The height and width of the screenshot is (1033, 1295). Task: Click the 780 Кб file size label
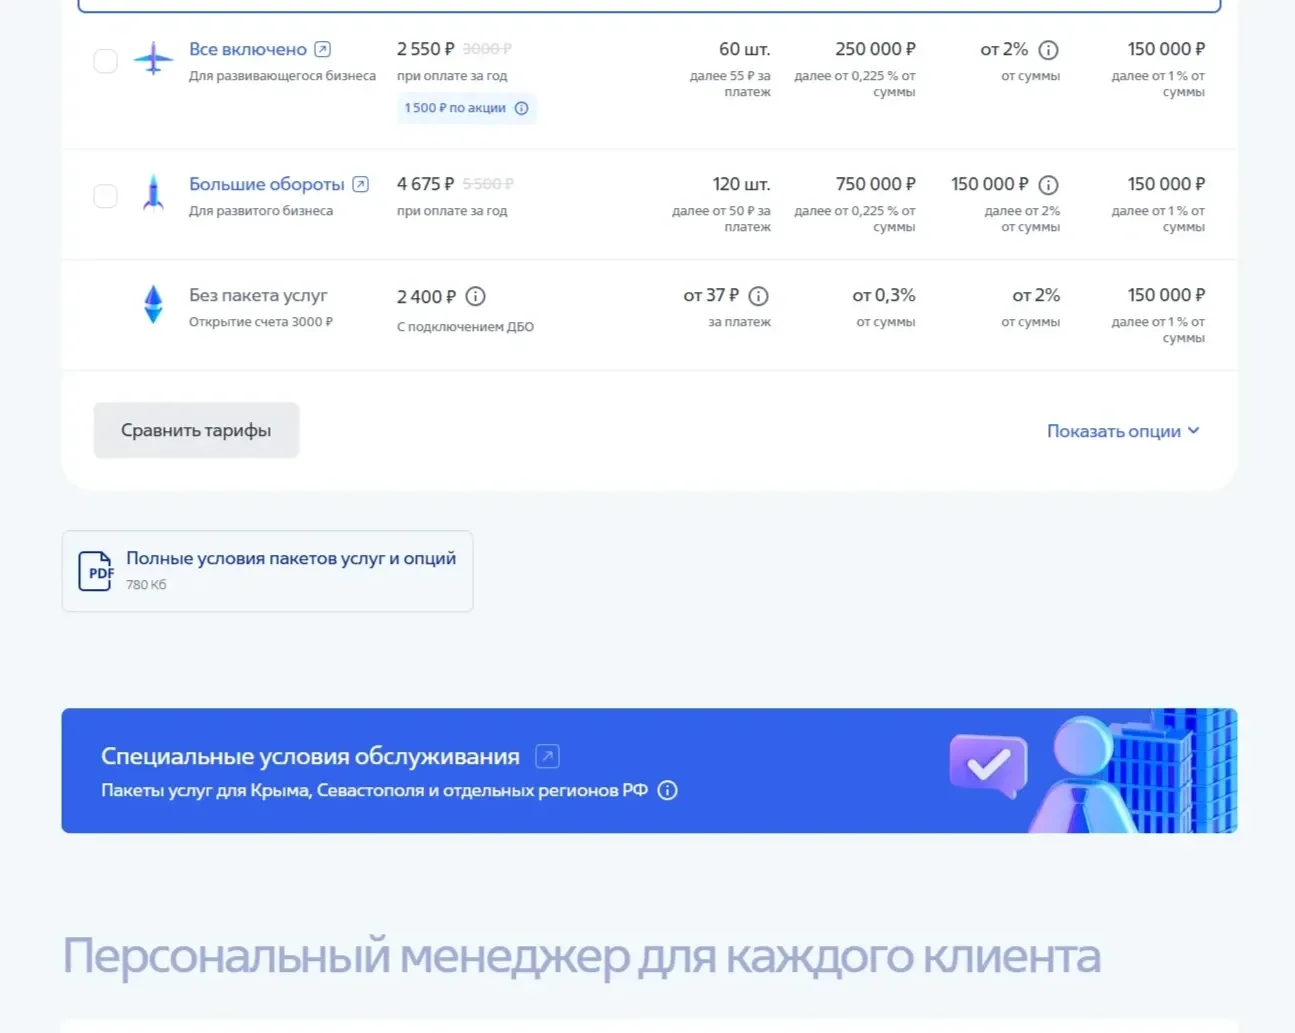(x=146, y=585)
